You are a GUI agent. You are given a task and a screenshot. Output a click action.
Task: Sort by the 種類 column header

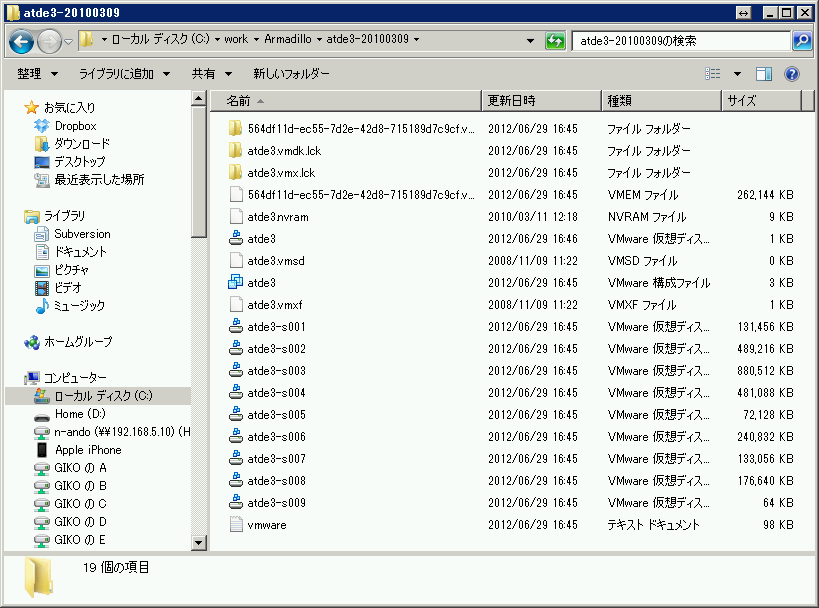click(661, 101)
